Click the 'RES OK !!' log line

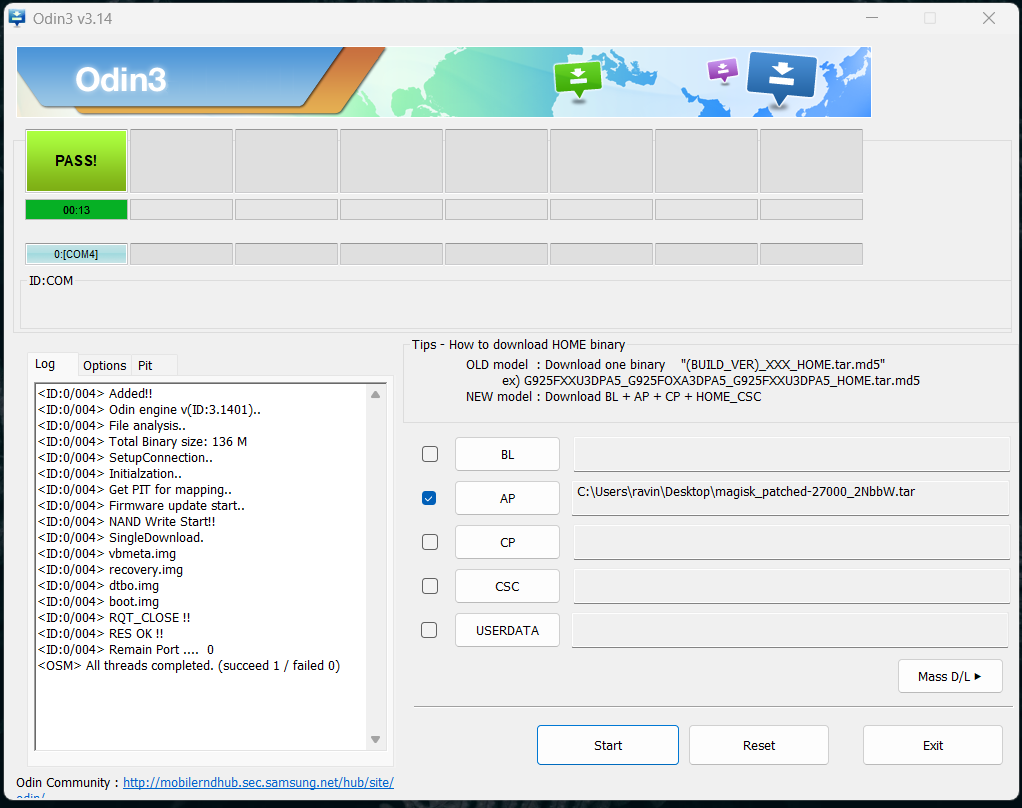[101, 633]
